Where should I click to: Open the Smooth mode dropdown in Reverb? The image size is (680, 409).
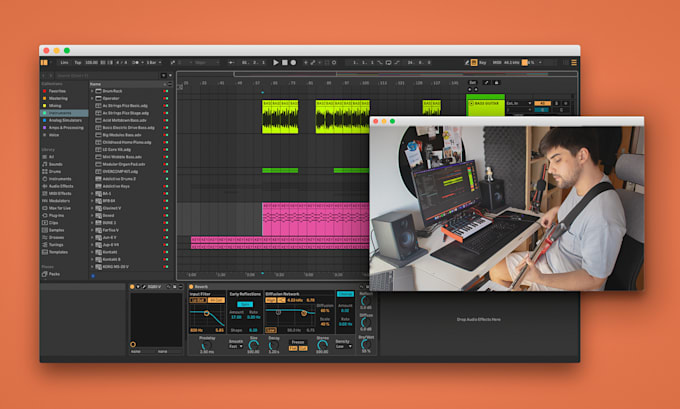[236, 347]
